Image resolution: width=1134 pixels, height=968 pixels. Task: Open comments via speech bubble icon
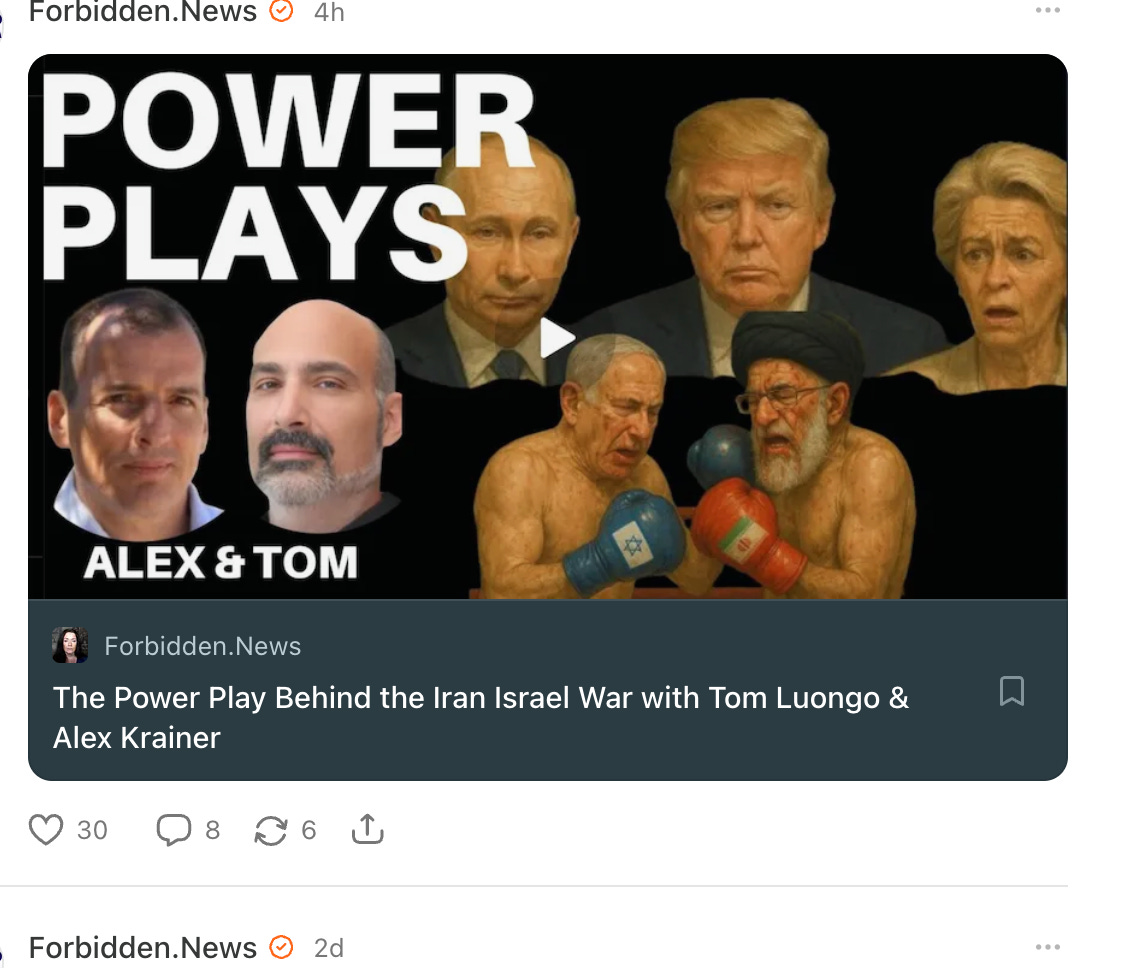(174, 830)
